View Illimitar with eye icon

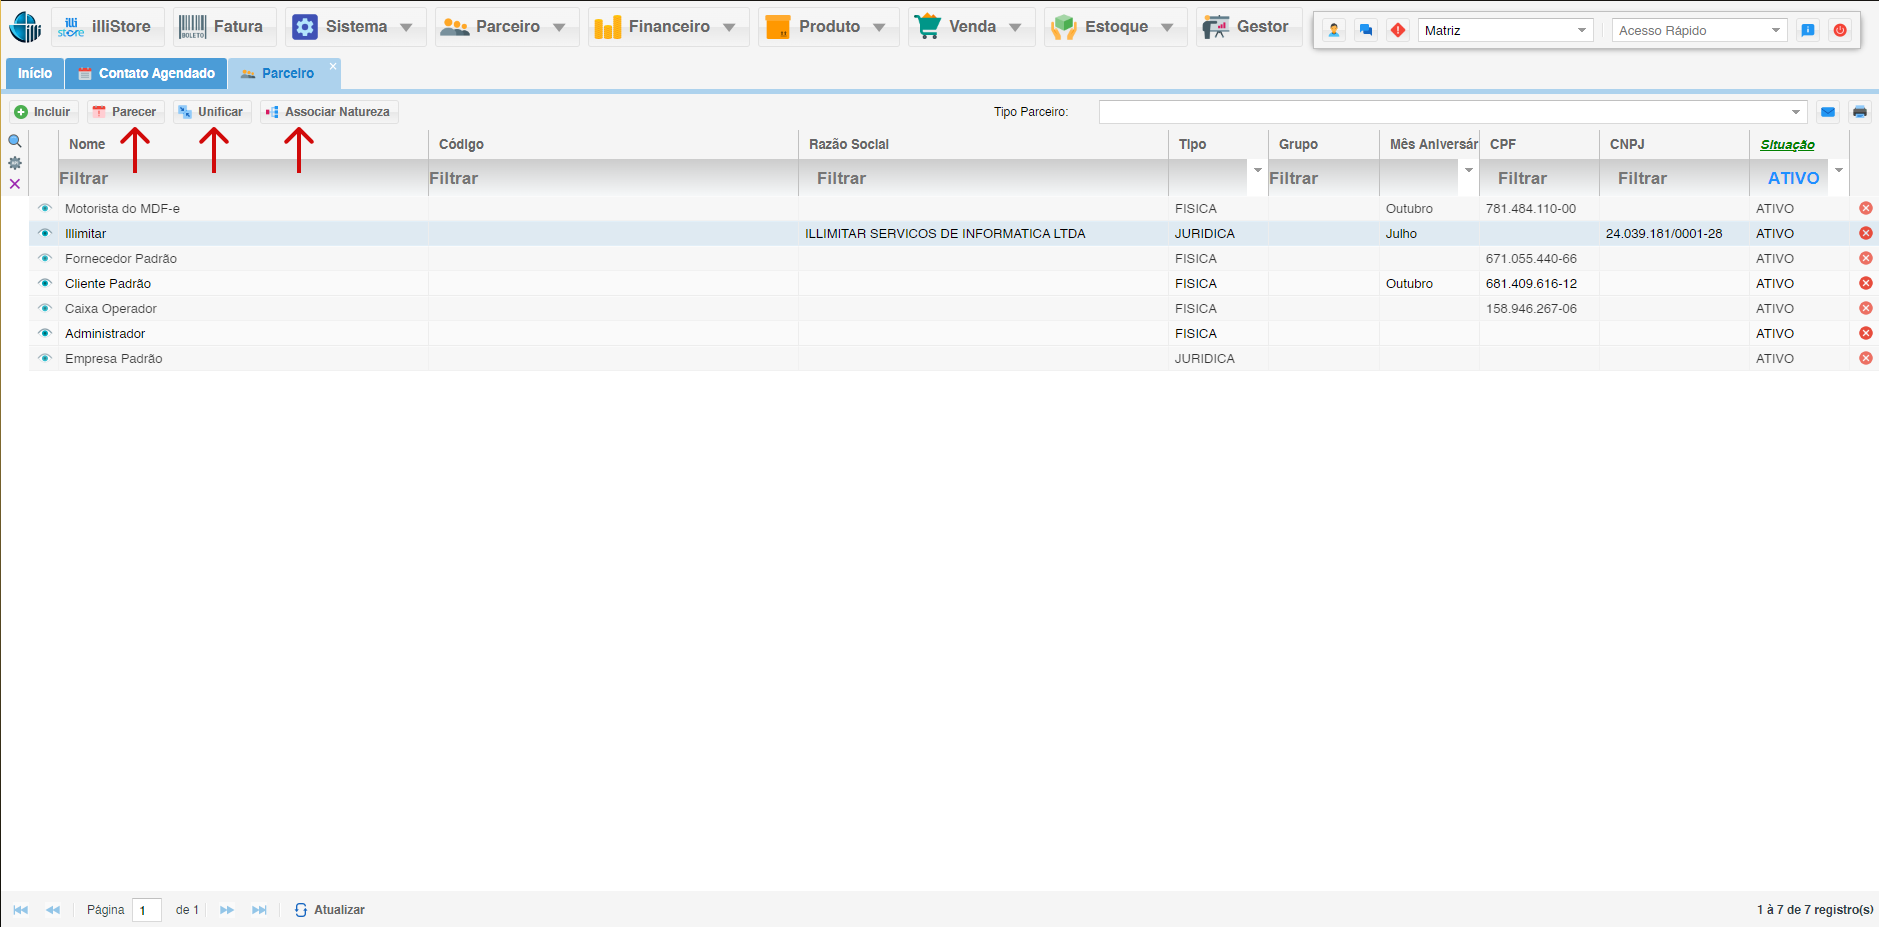[x=45, y=233]
